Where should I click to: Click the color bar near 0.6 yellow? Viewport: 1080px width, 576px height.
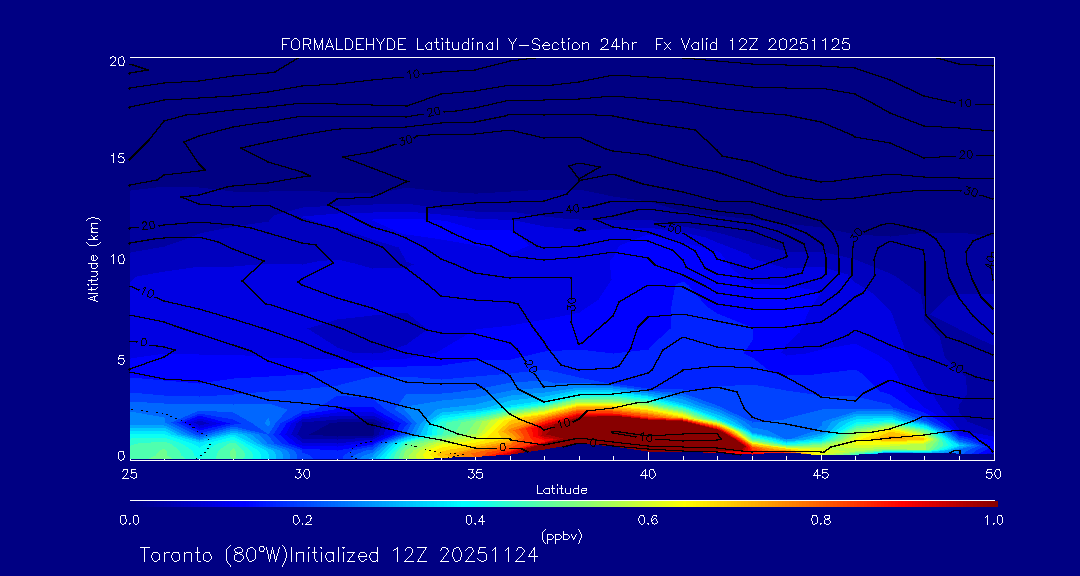649,504
